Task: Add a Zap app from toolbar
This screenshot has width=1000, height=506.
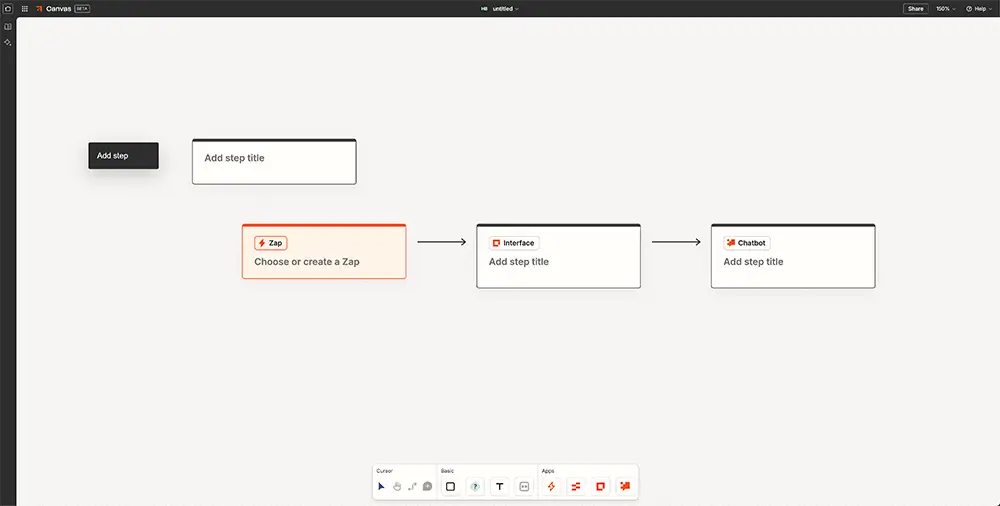Action: click(x=551, y=486)
